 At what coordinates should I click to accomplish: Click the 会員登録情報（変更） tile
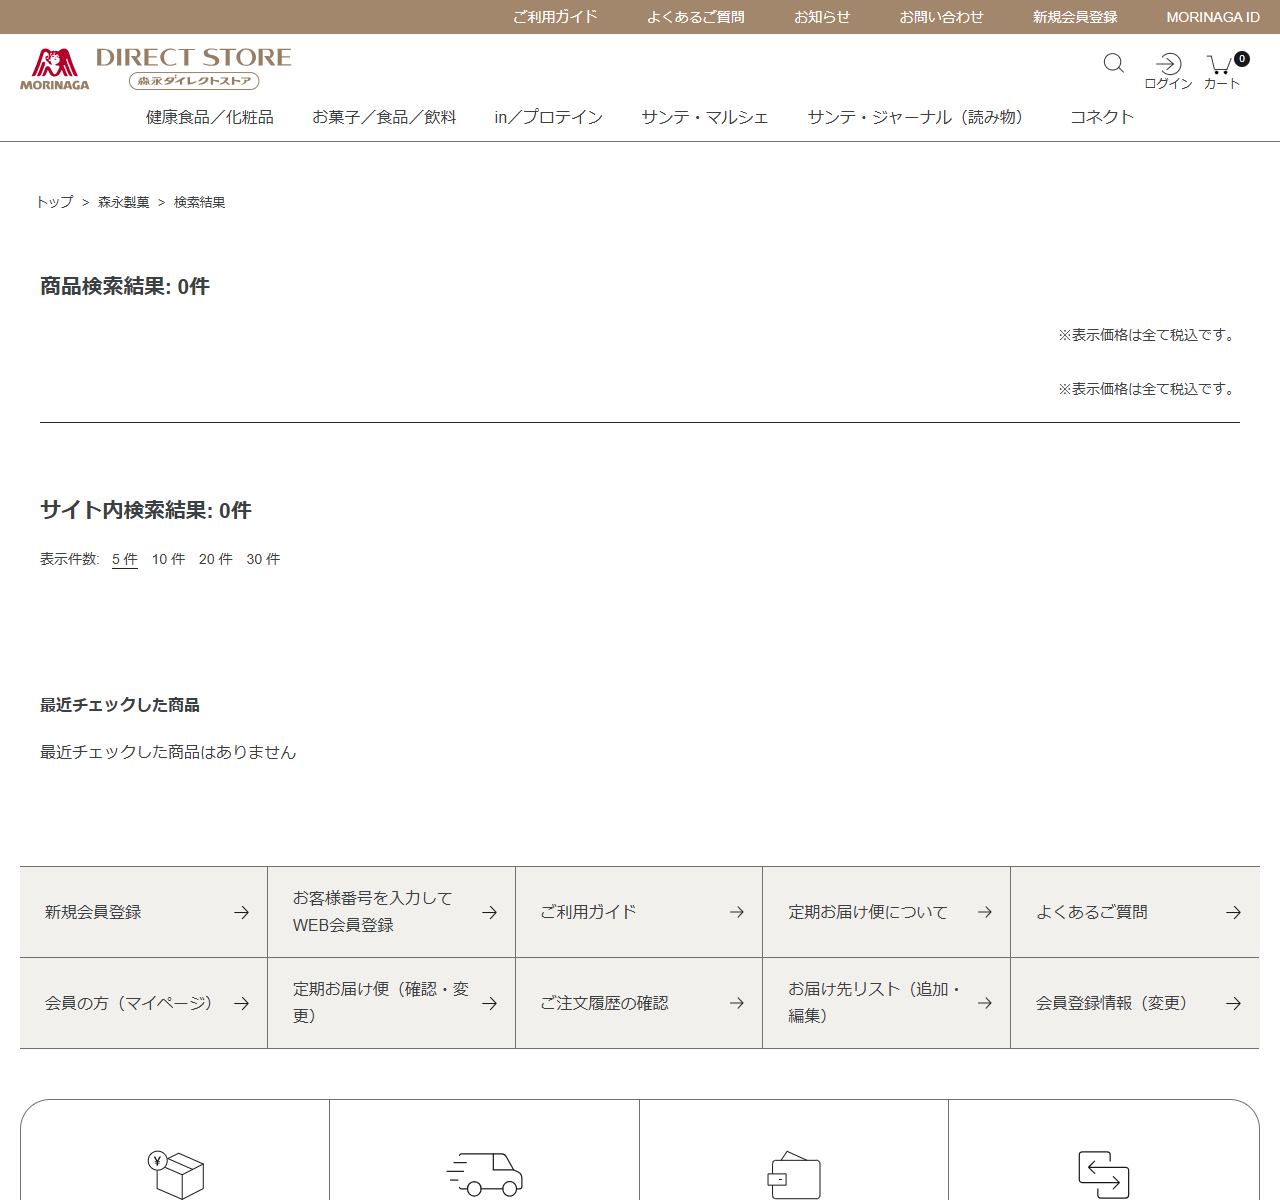coord(1135,1003)
